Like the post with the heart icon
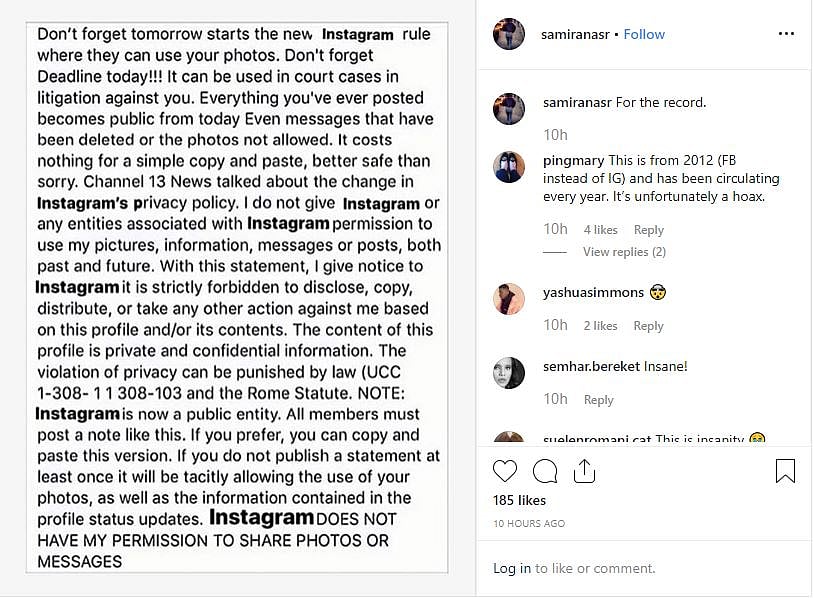The image size is (813, 598). point(505,470)
